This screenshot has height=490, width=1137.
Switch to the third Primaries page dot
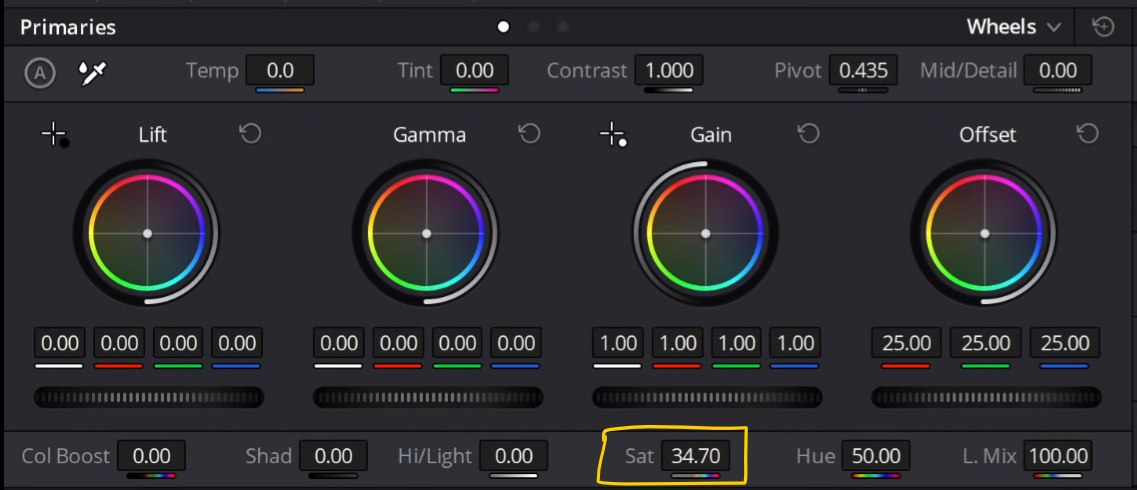click(x=563, y=28)
